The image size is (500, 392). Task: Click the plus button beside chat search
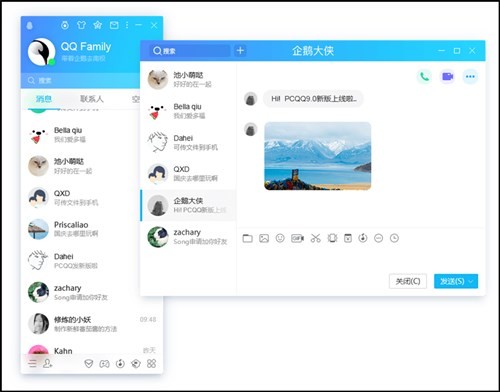tap(240, 51)
